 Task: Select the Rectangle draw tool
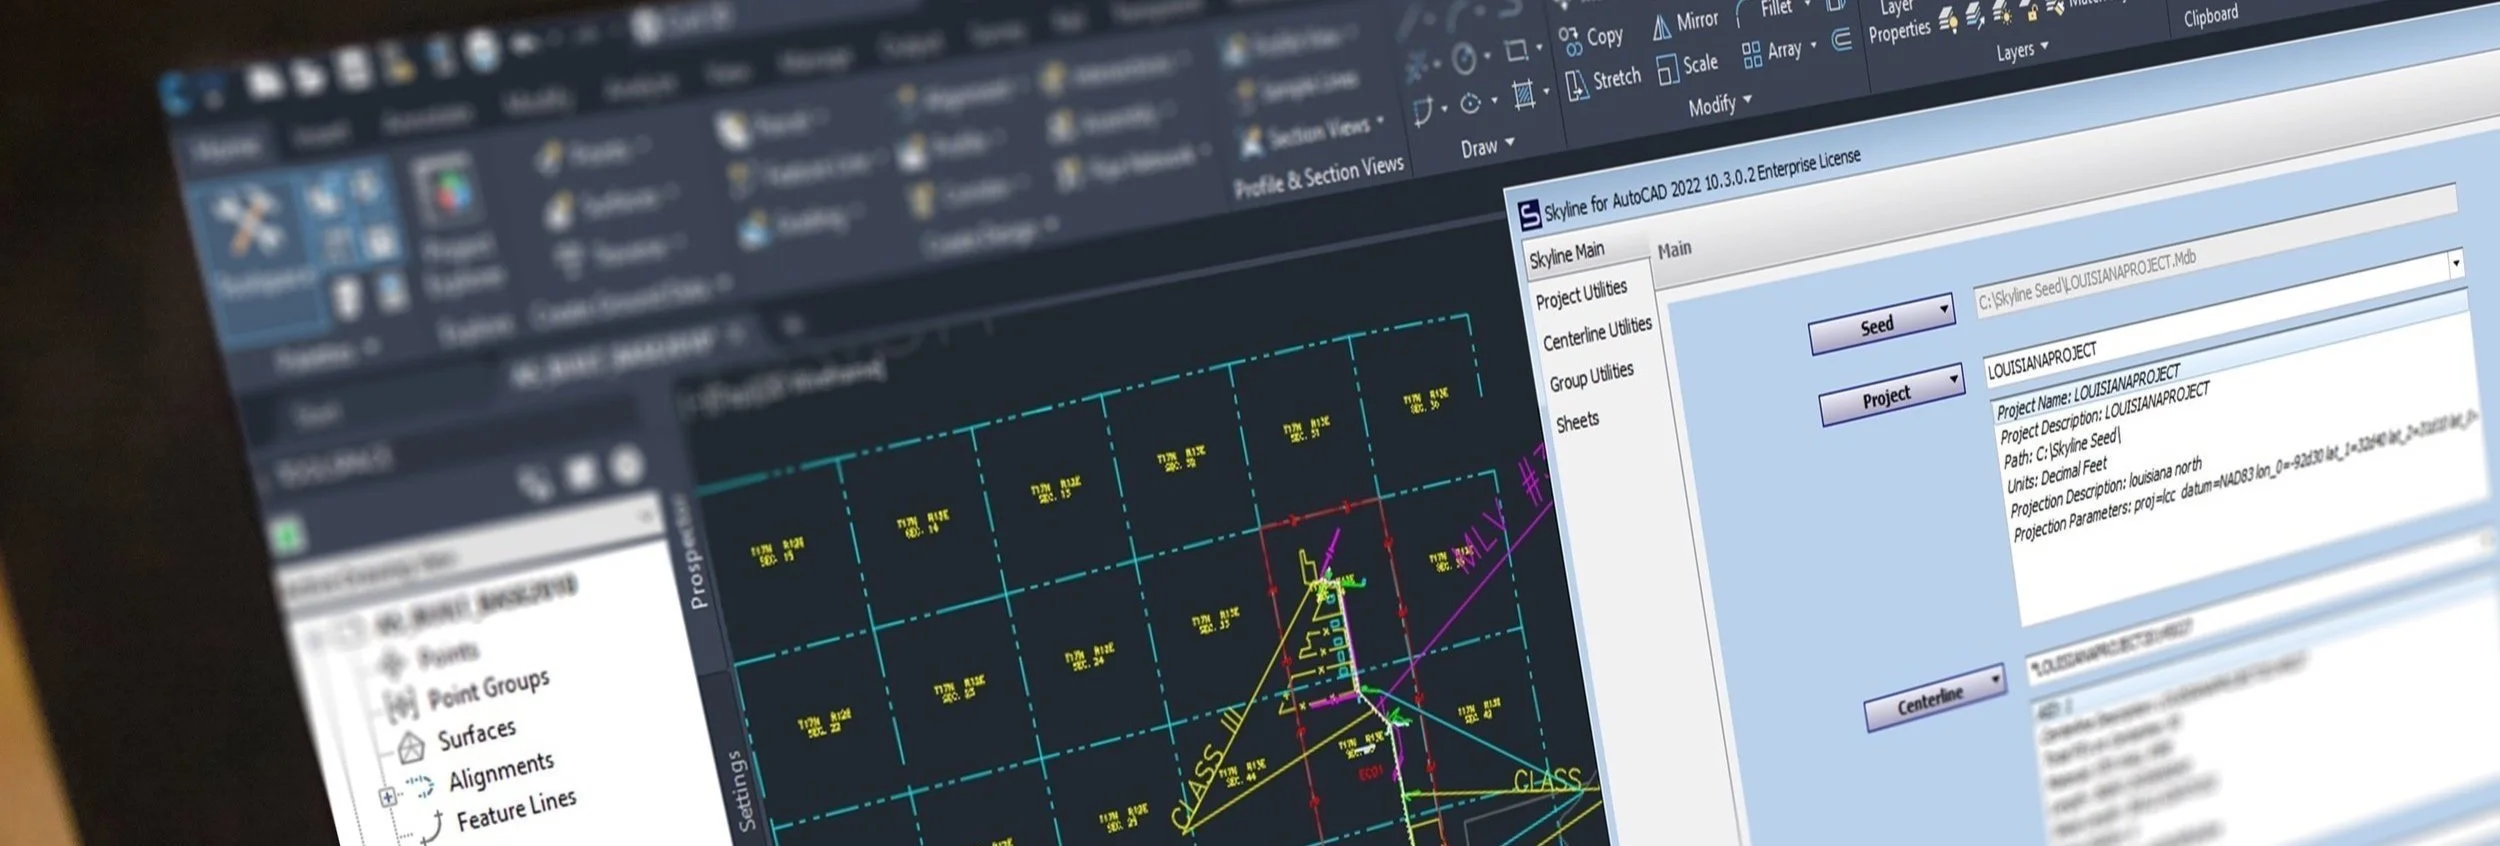tap(1516, 50)
